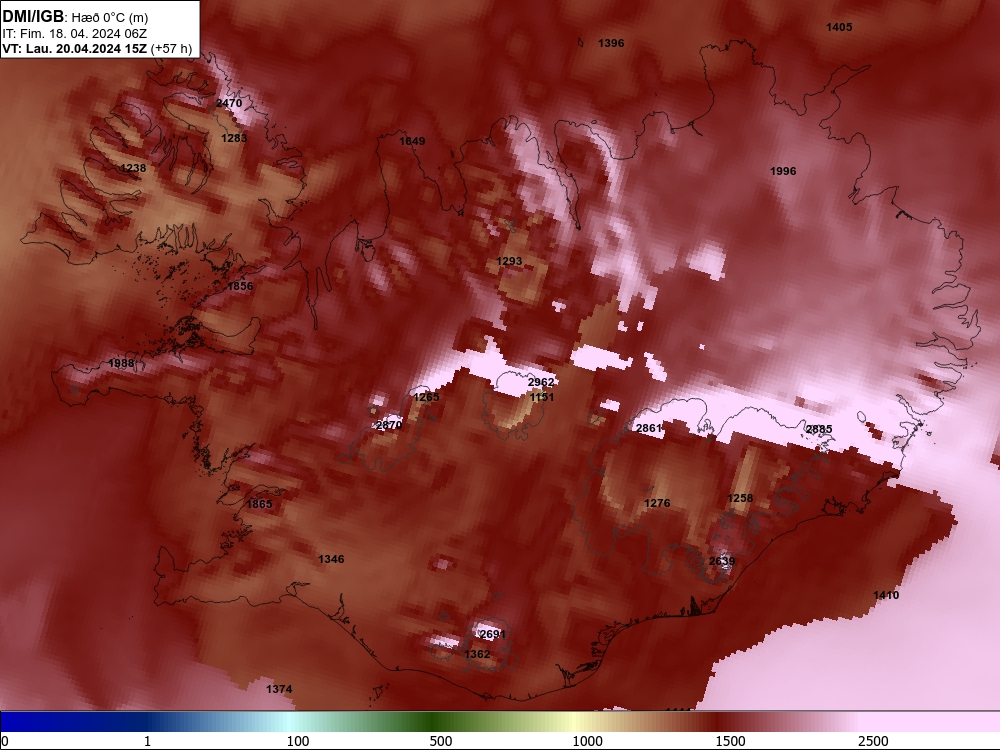Image resolution: width=1000 pixels, height=750 pixels.
Task: Click the map value 1988
Action: pos(121,364)
